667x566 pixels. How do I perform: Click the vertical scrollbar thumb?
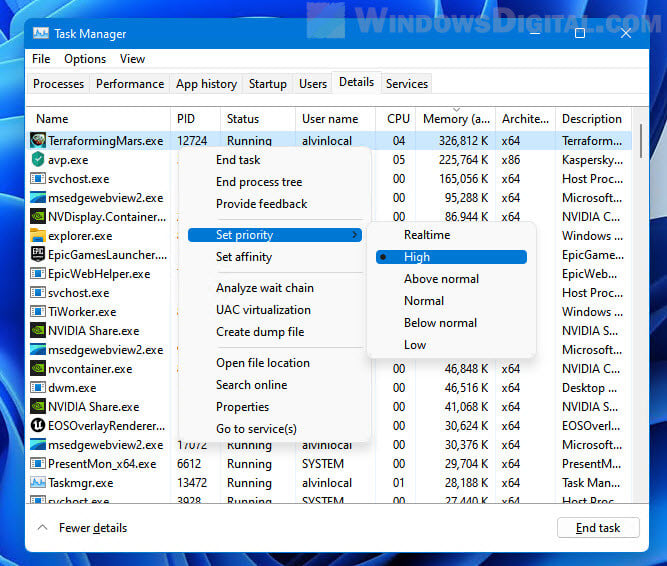coord(640,141)
